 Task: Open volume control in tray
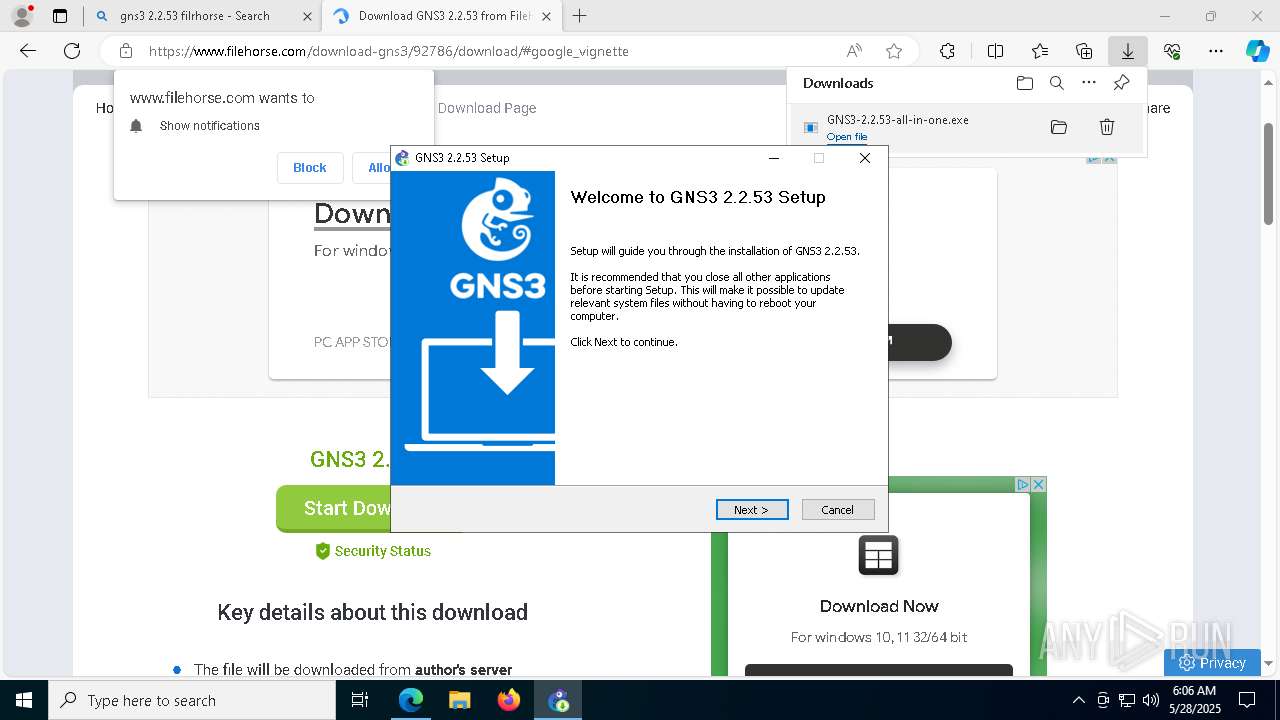click(x=1150, y=700)
